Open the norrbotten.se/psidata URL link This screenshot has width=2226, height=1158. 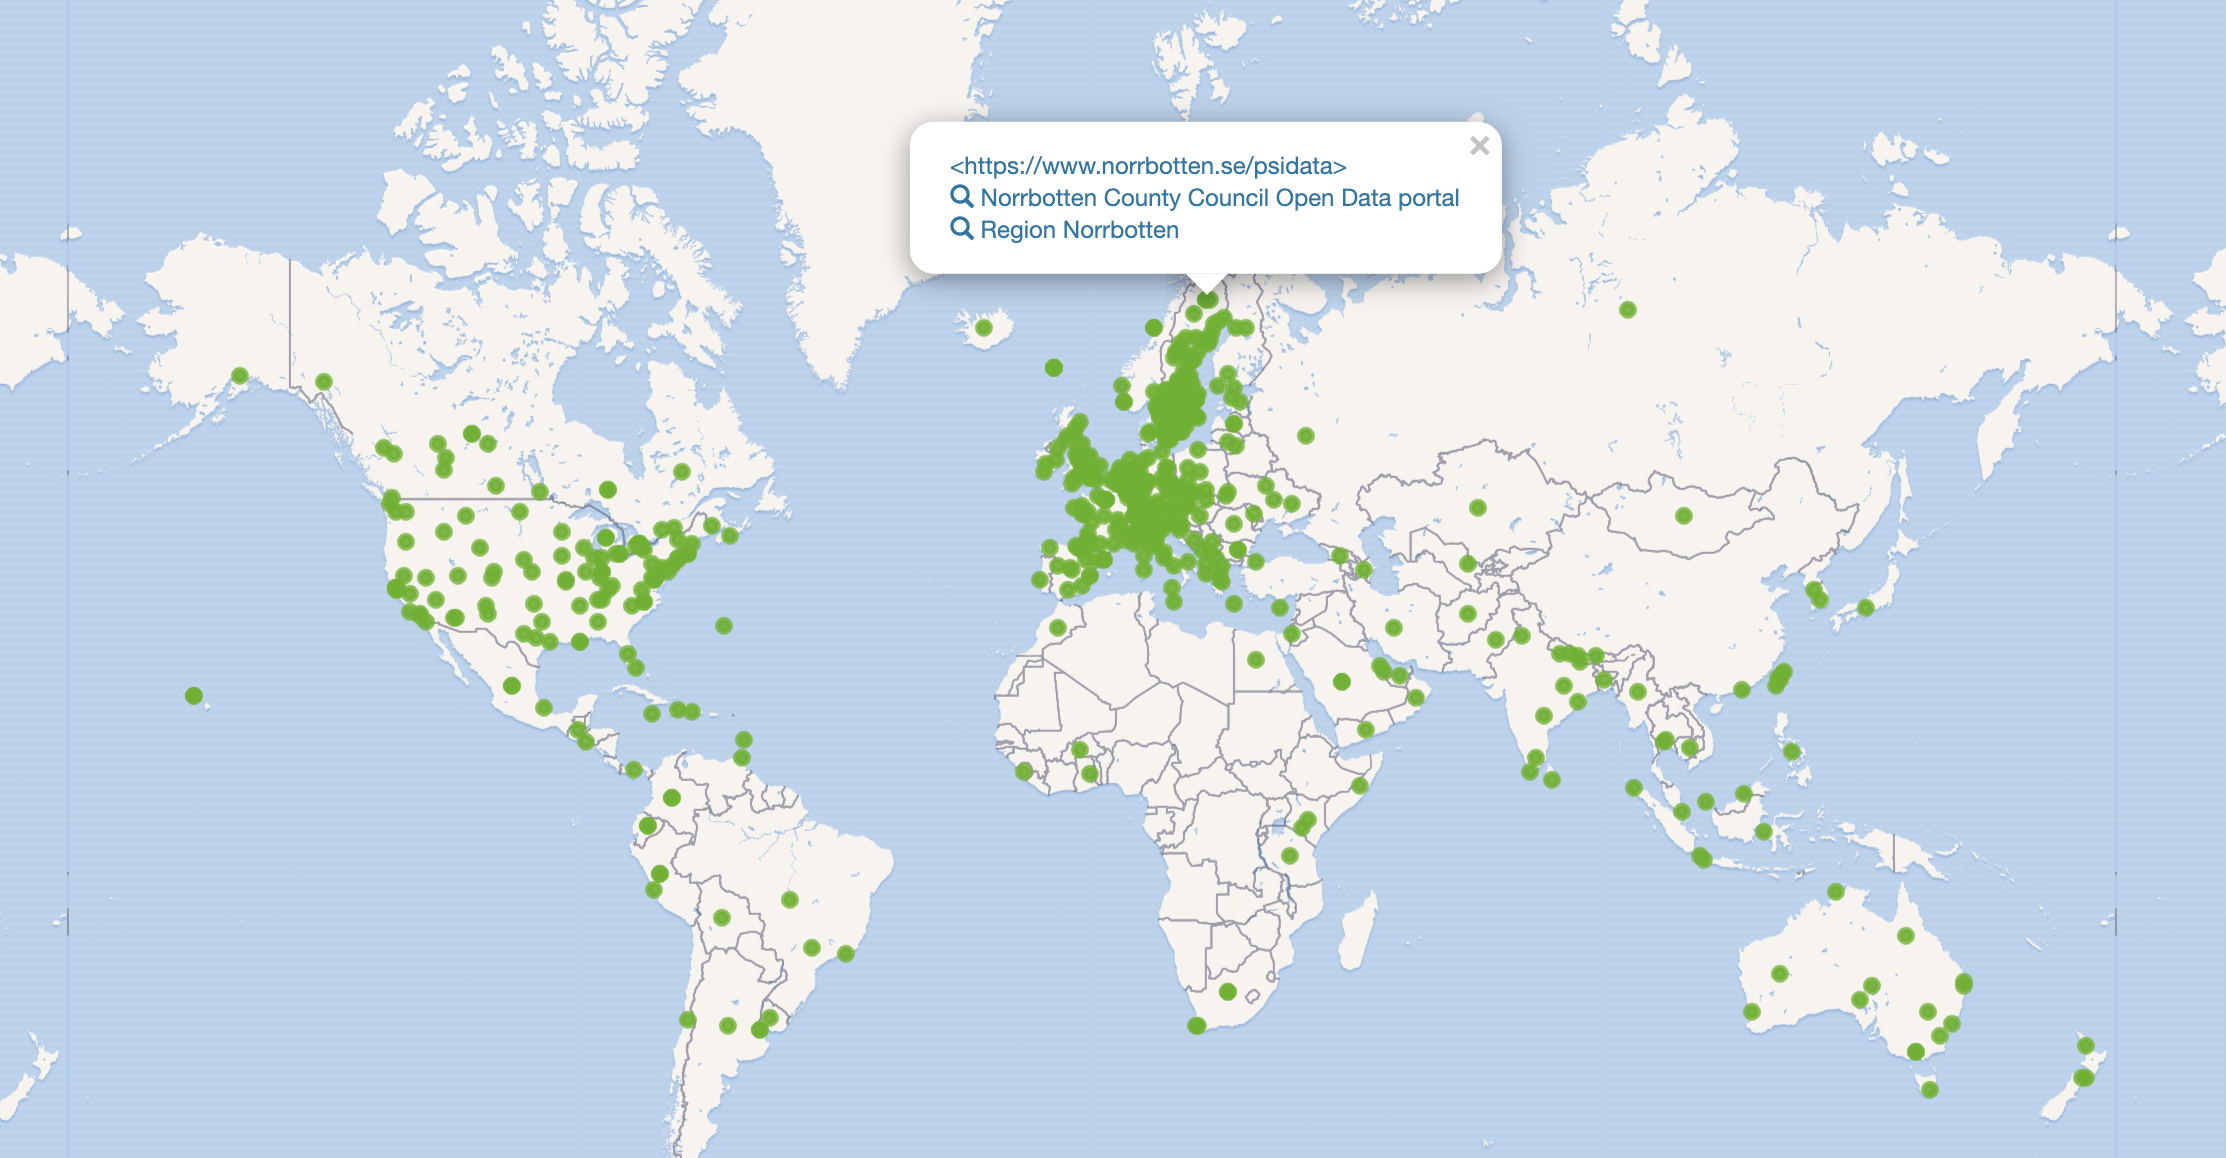point(1147,166)
